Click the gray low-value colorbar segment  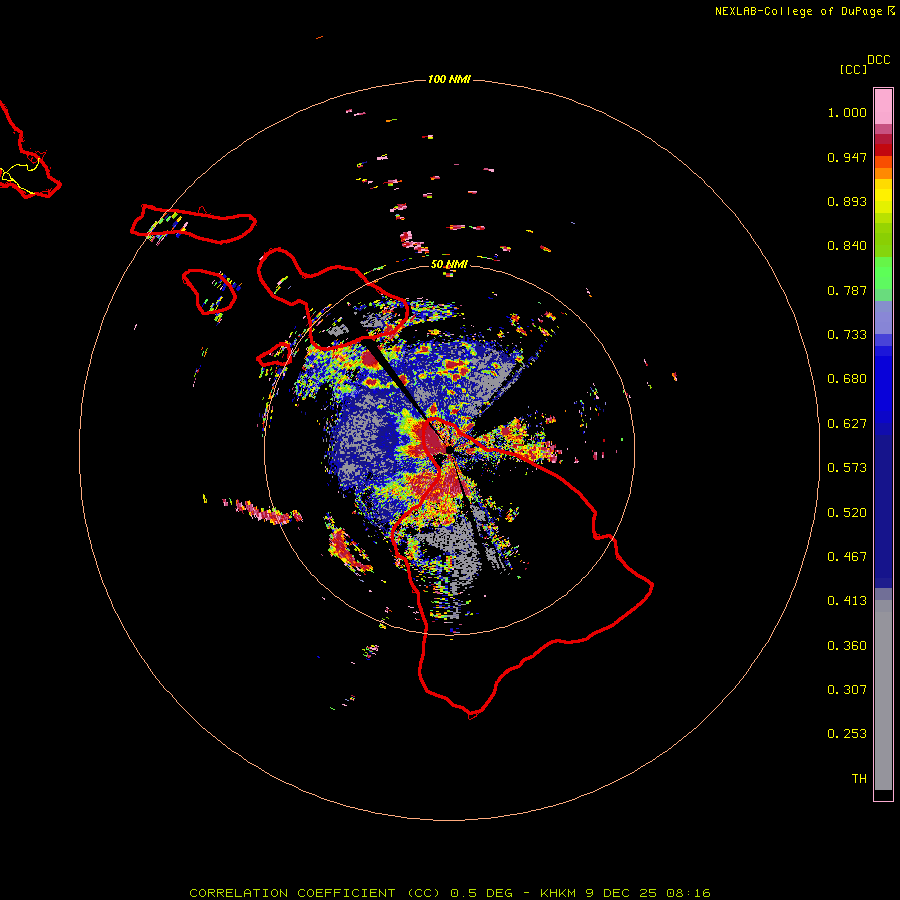pos(883,695)
